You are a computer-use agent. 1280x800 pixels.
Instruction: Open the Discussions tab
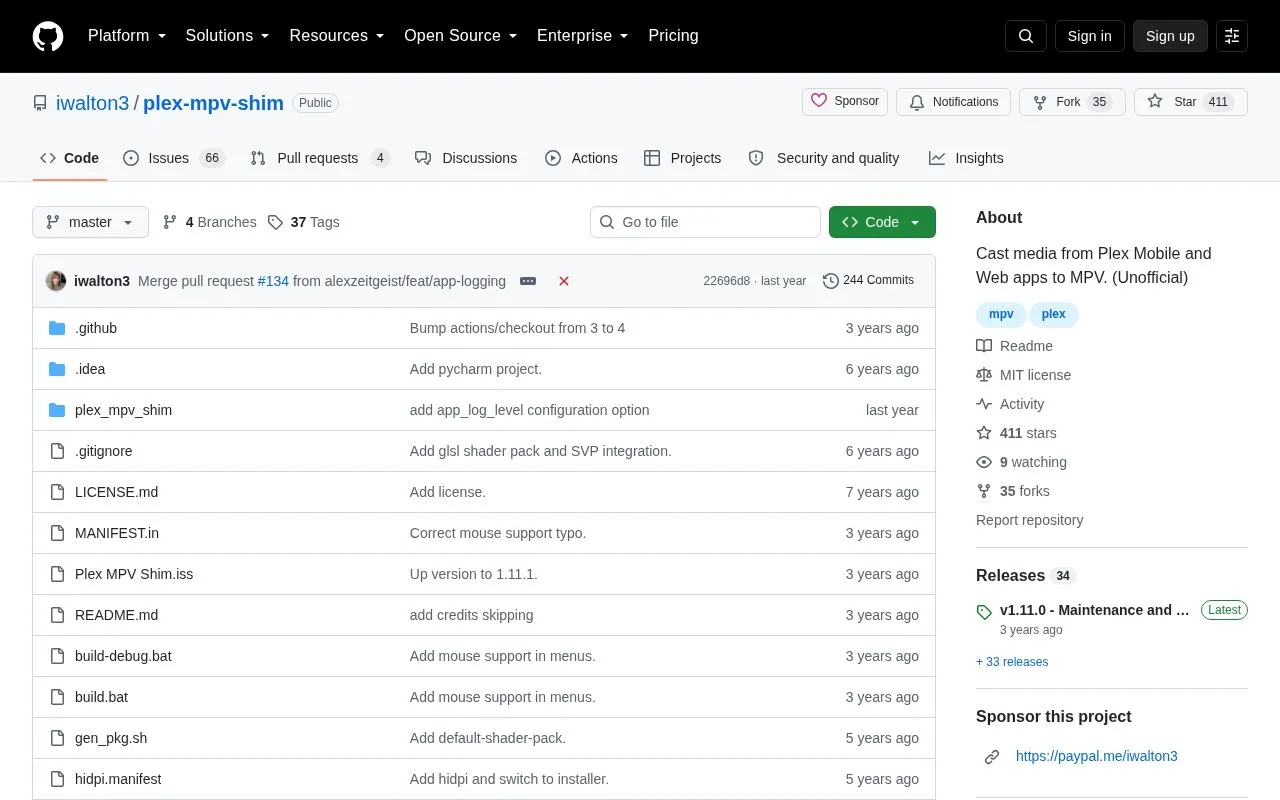tap(466, 158)
